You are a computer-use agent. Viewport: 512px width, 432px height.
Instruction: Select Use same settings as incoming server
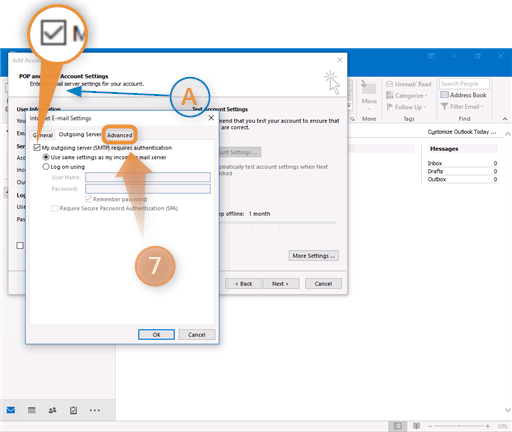tap(46, 157)
